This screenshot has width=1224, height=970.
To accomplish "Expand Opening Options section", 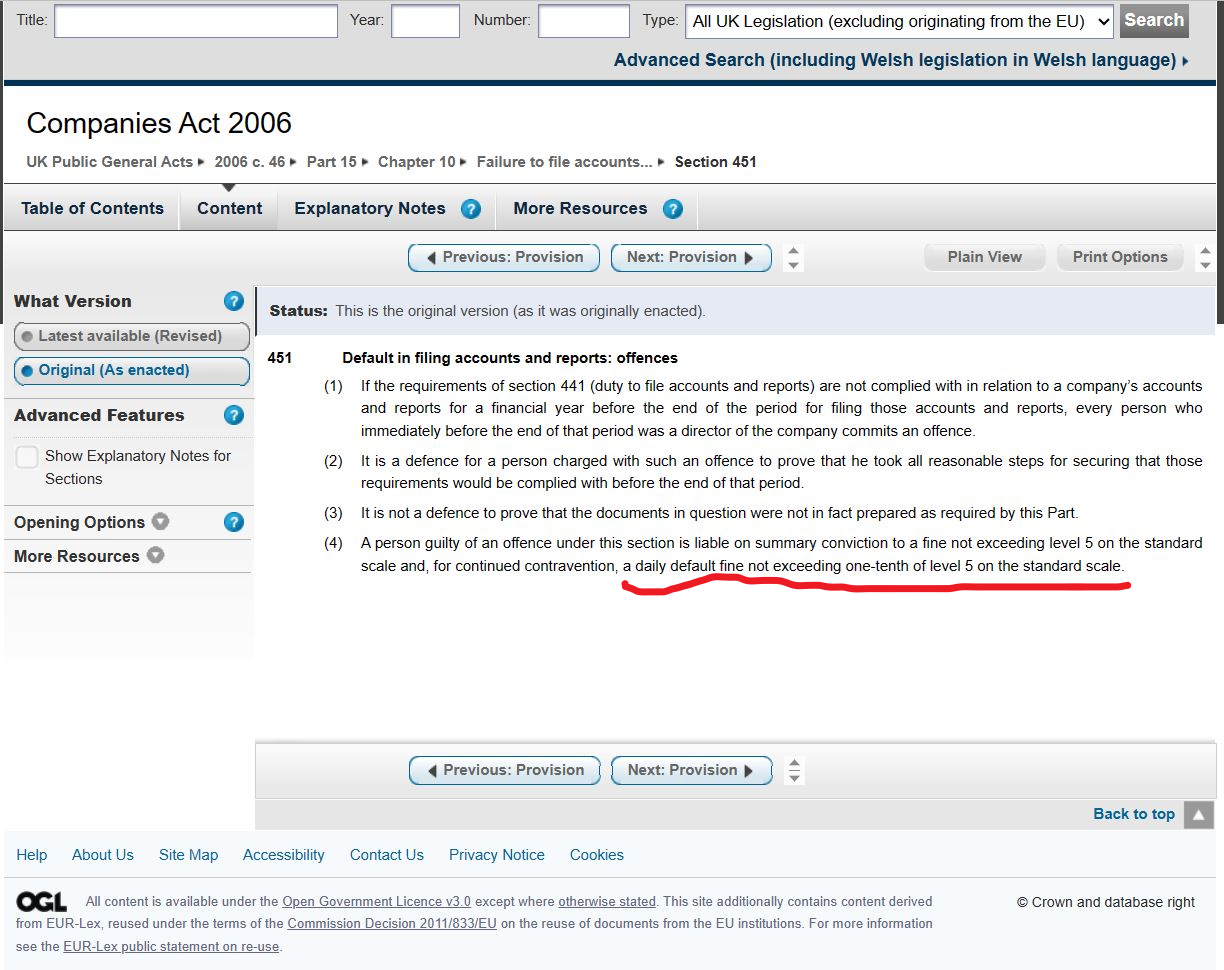I will click(91, 522).
